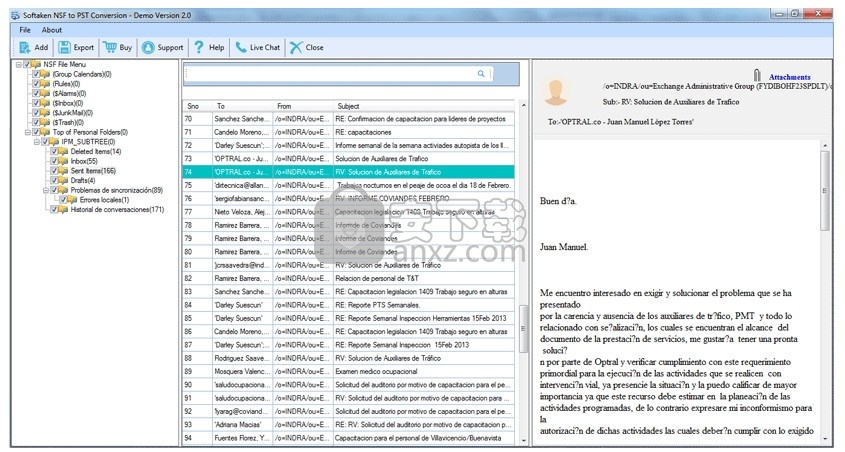Click the email list vertical scrollbar thumb
Viewport: 845px width, 452px height.
(x=523, y=329)
